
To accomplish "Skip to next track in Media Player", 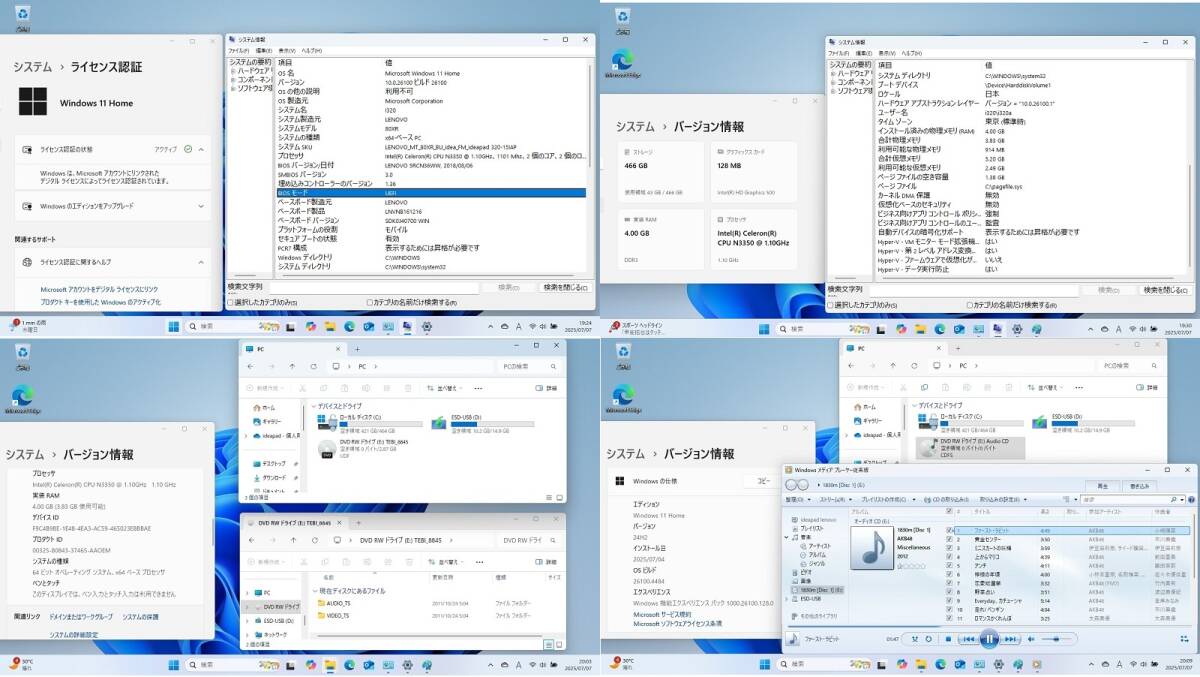I will [1009, 639].
